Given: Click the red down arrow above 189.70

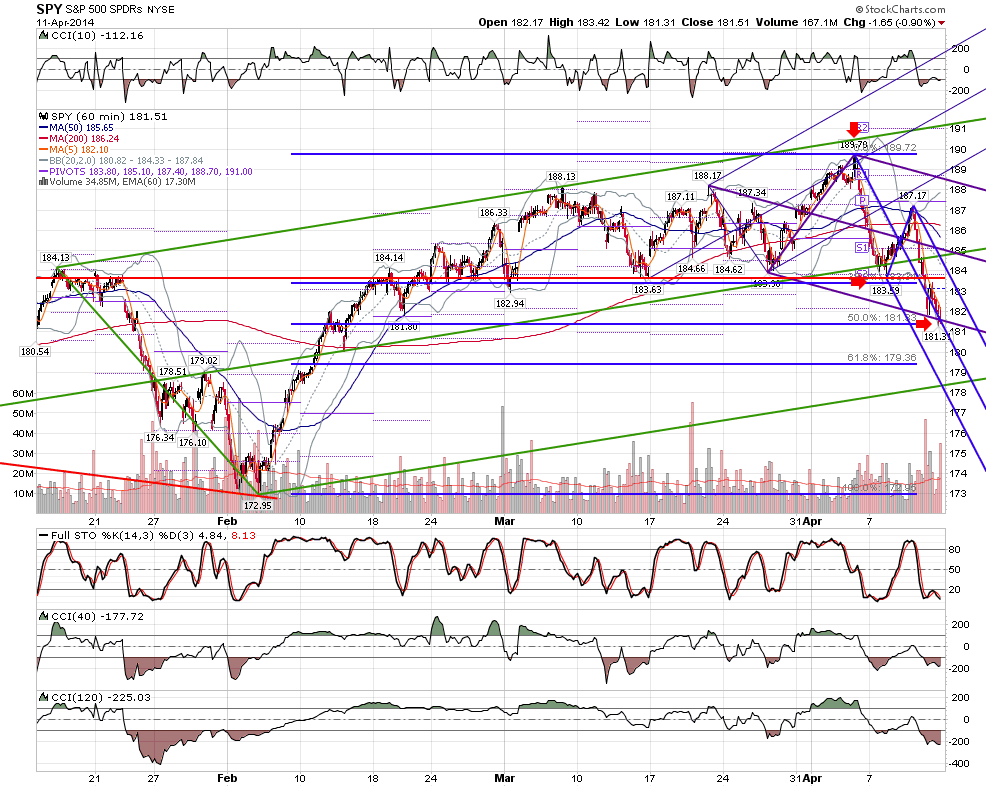Looking at the screenshot, I should (x=853, y=130).
